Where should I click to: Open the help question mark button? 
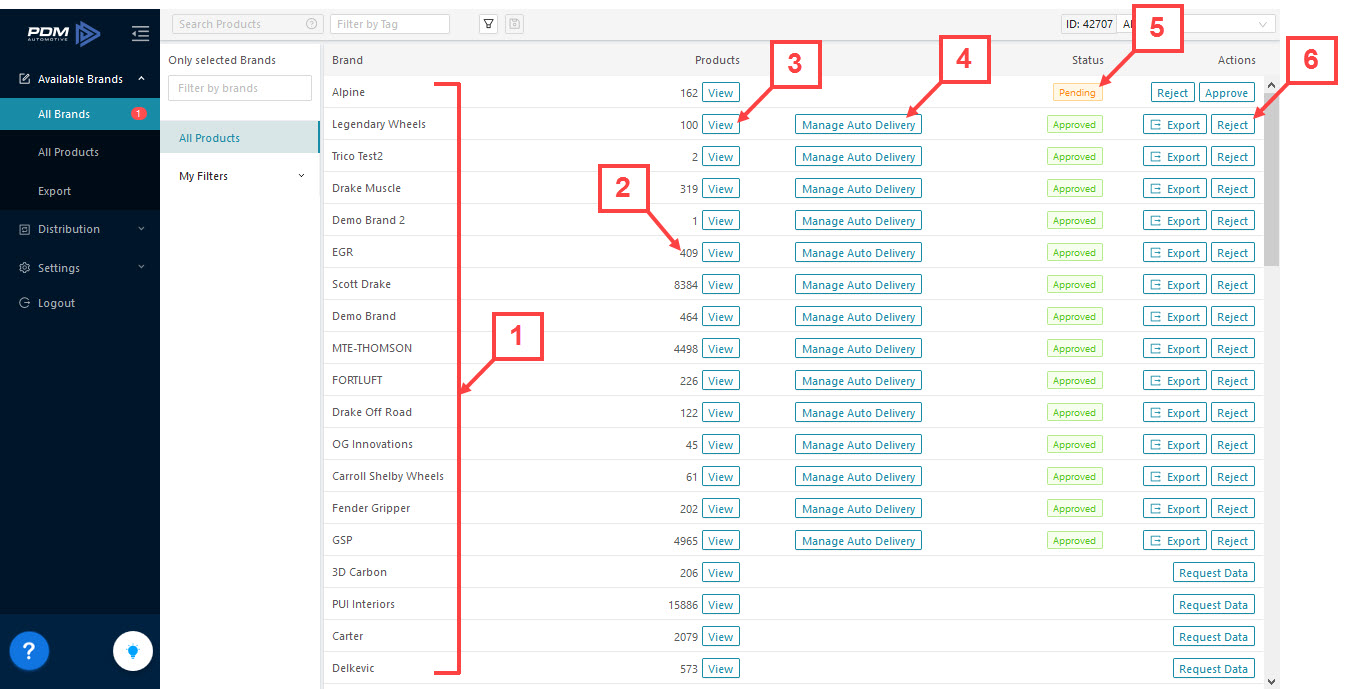pos(29,652)
